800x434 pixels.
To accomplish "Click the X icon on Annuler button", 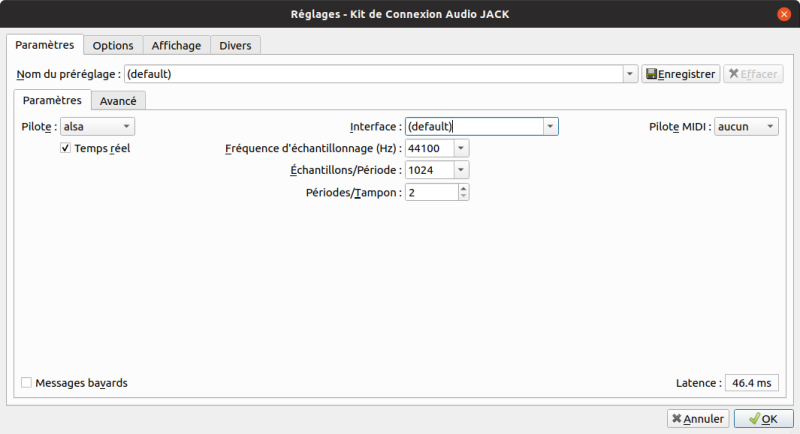I will (677, 418).
